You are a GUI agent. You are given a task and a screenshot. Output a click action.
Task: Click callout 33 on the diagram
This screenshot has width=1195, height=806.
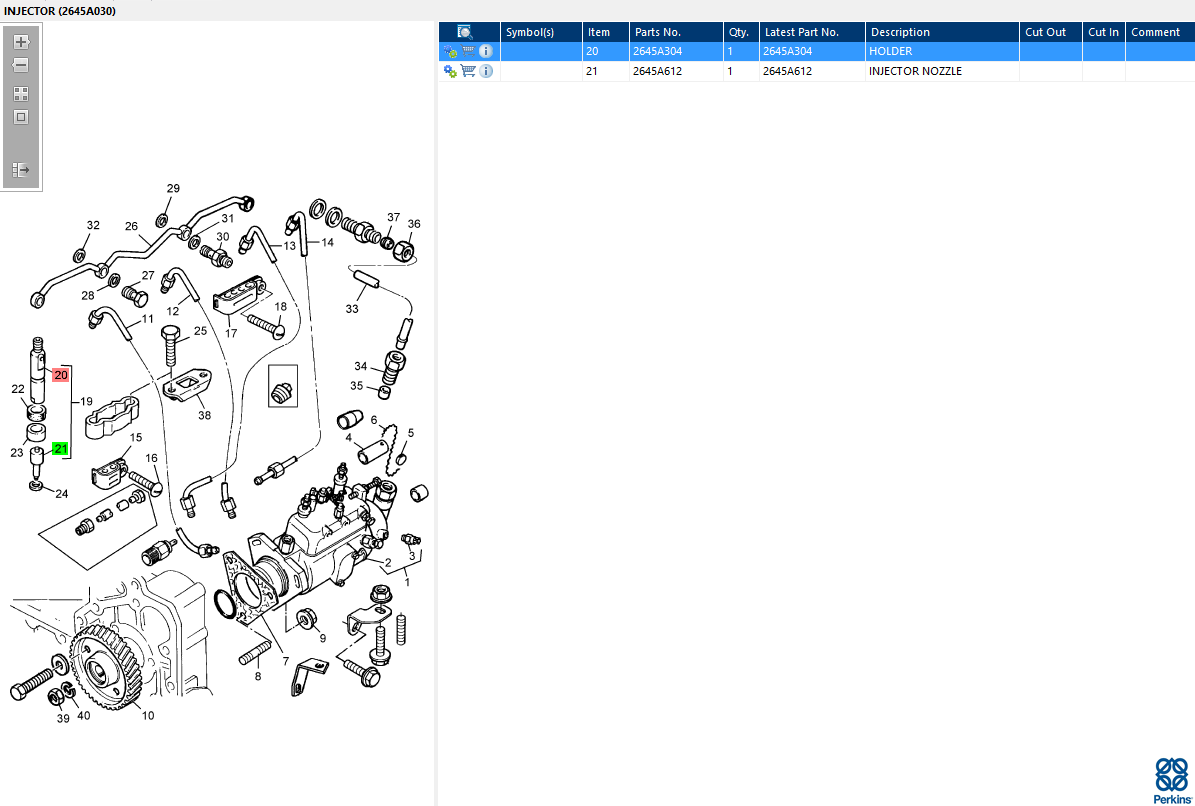(351, 309)
